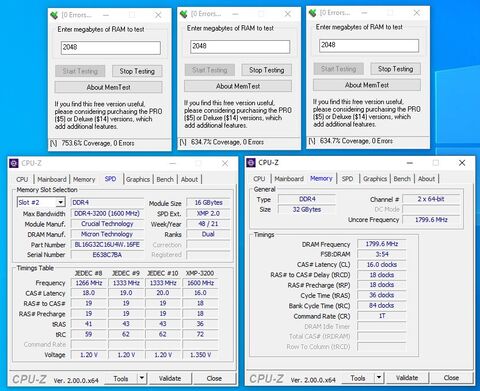Open Bench tab in the SPD window
Screen dimensions: 480x391
tap(165, 179)
